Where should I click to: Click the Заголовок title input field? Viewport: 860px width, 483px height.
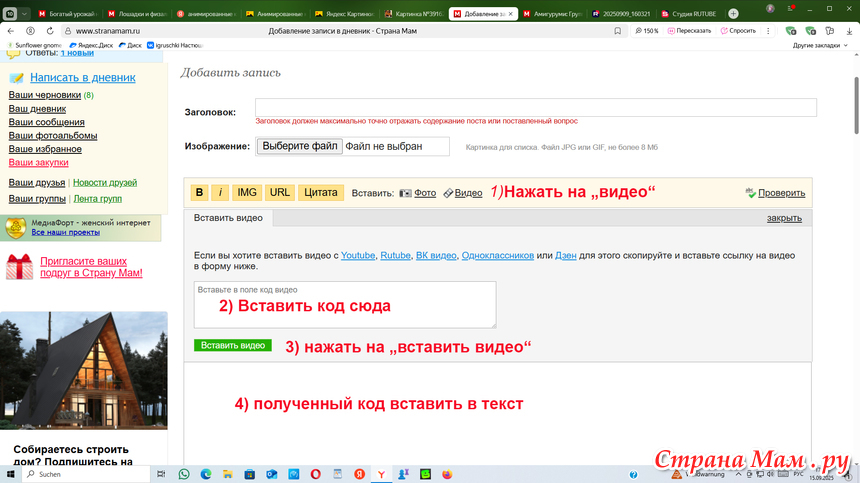[x=535, y=108]
